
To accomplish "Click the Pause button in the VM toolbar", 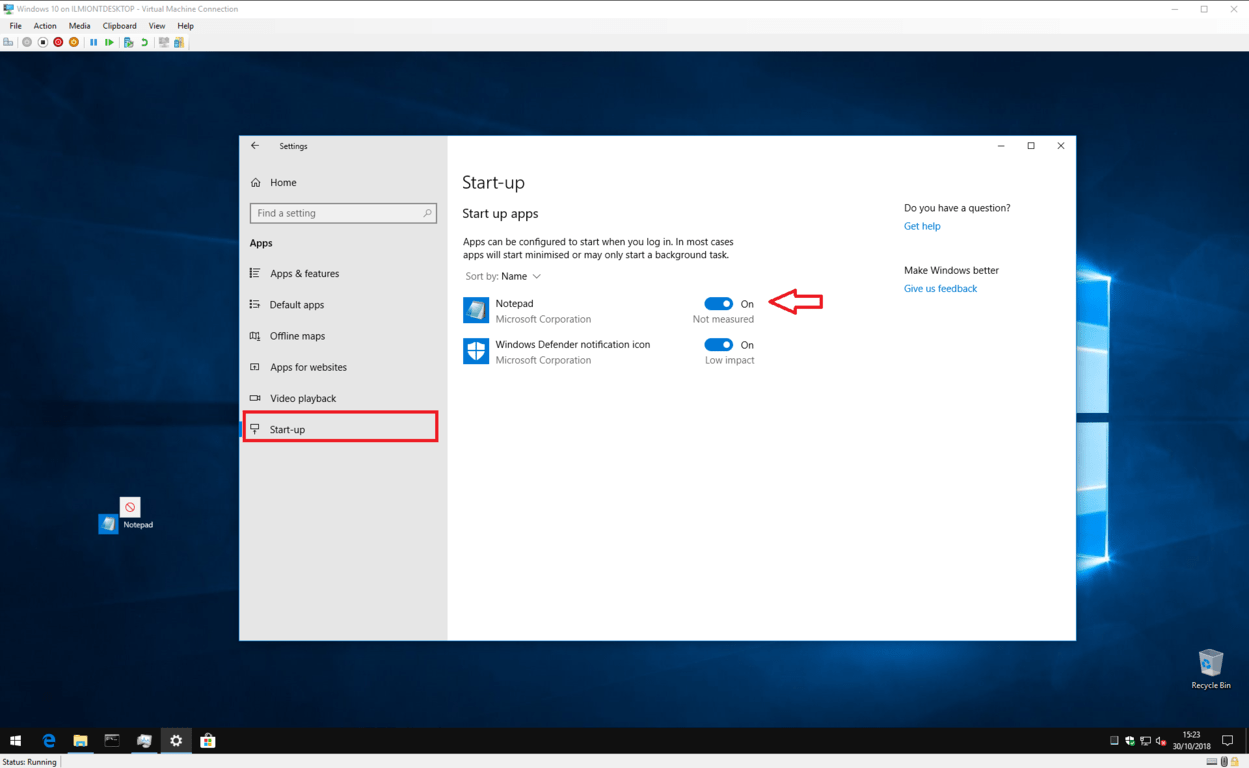I will pos(94,42).
